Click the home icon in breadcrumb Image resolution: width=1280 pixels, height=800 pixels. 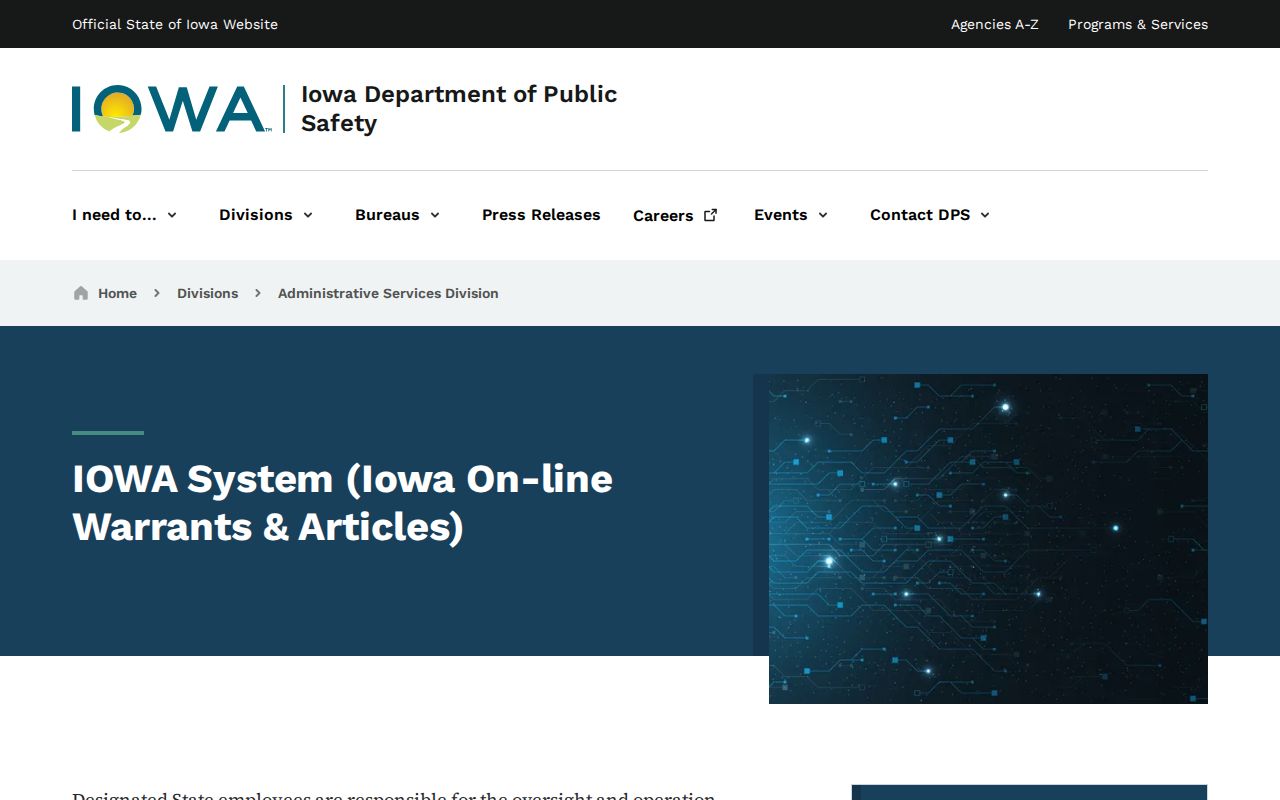81,293
